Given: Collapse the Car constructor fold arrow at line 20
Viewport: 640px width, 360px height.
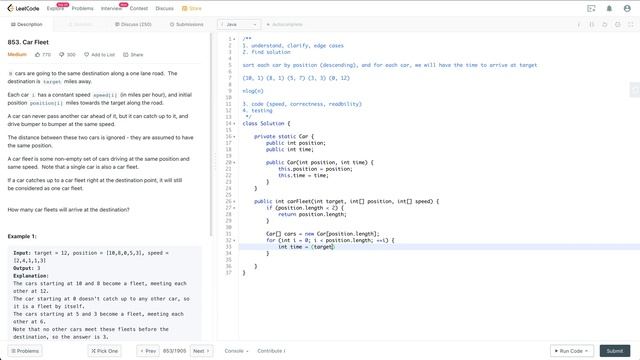Looking at the screenshot, I should (x=234, y=162).
